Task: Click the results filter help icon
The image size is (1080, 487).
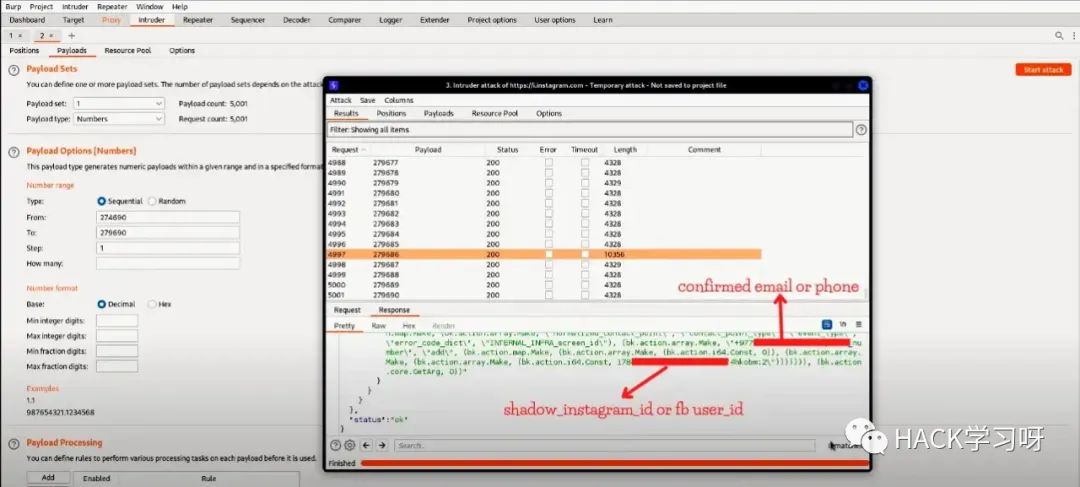Action: click(x=860, y=130)
